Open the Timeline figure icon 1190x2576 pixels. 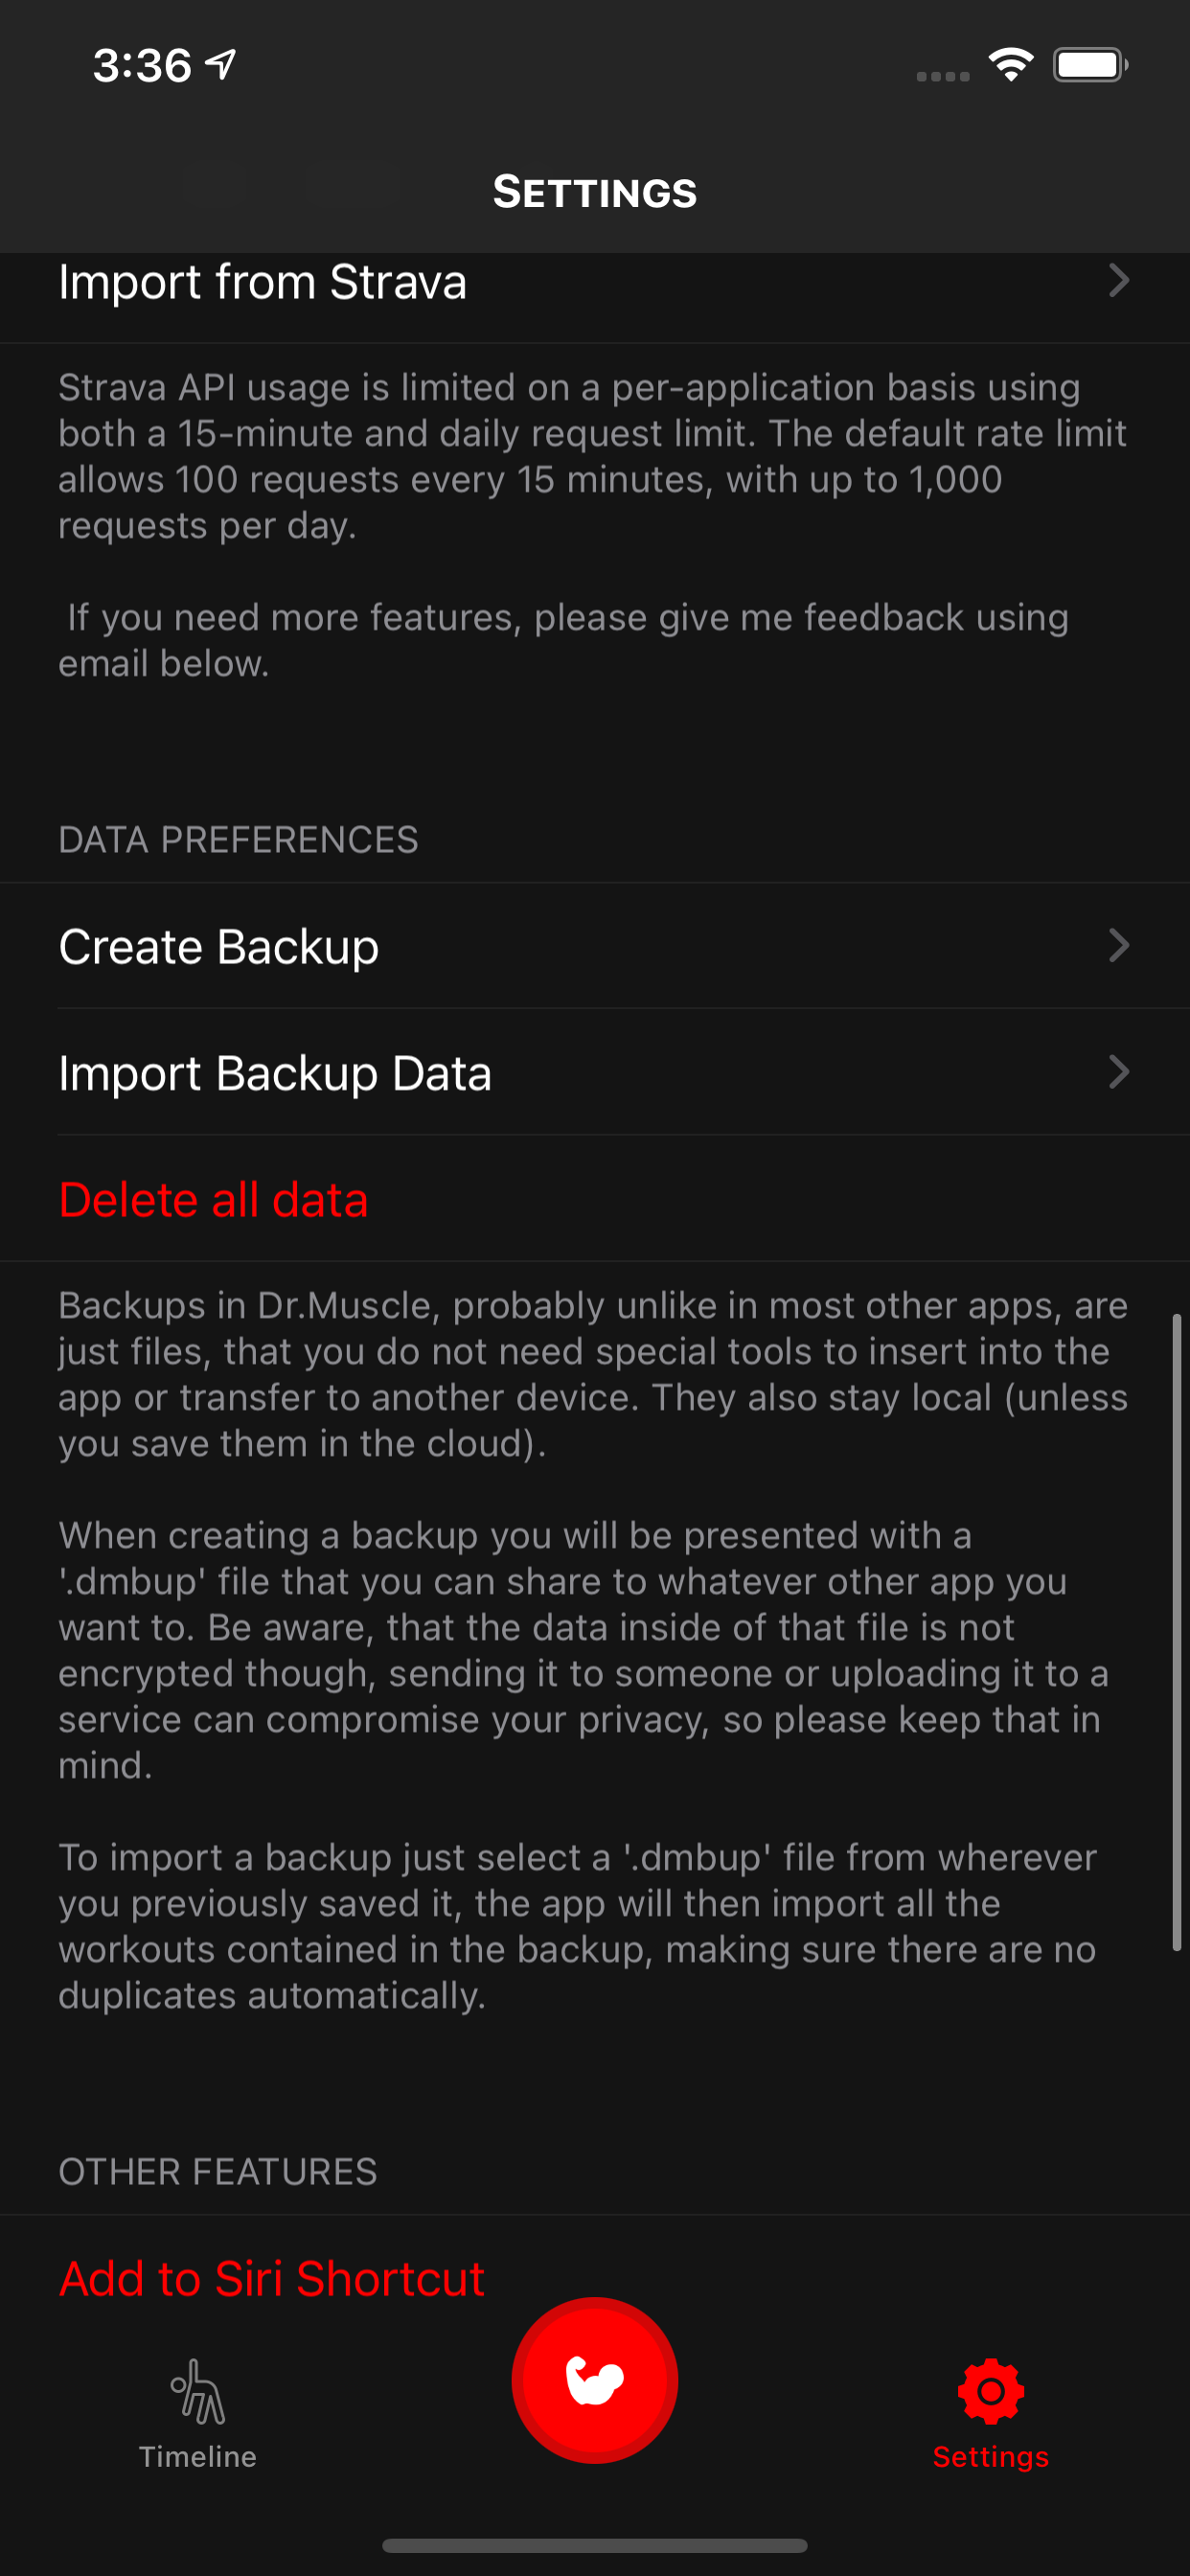198,2391
